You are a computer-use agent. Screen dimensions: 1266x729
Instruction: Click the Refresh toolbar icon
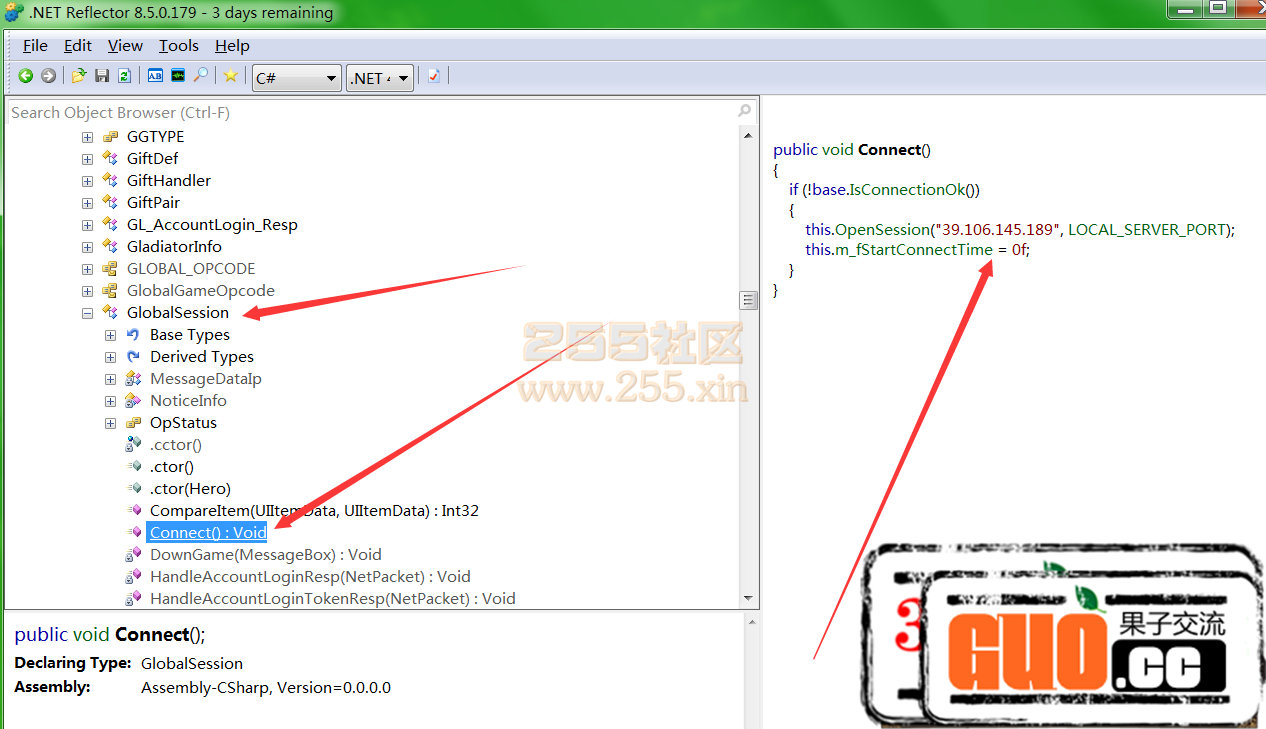tap(124, 76)
